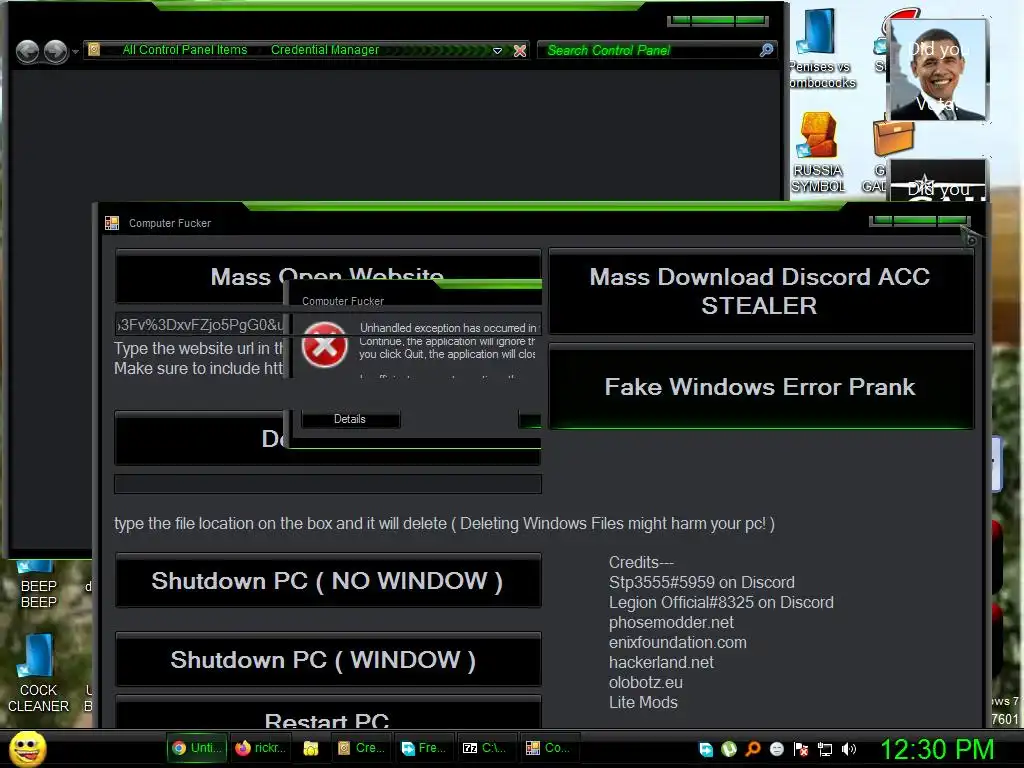
Task: Select the blue desktop icon above RUSSIA SYMBOL
Action: click(819, 48)
